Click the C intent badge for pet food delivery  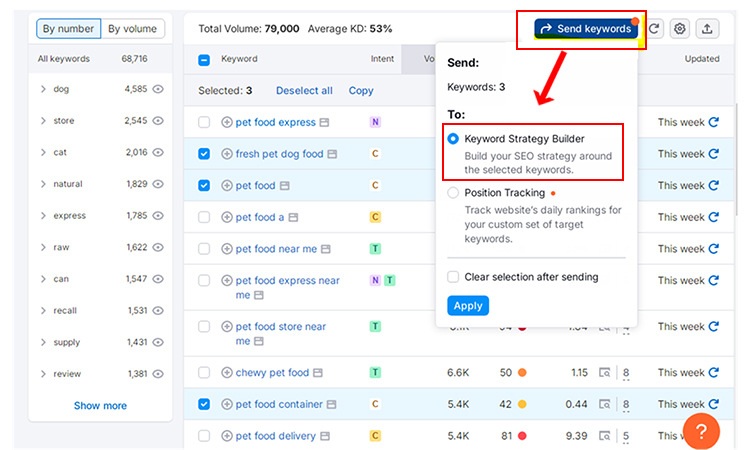click(375, 436)
